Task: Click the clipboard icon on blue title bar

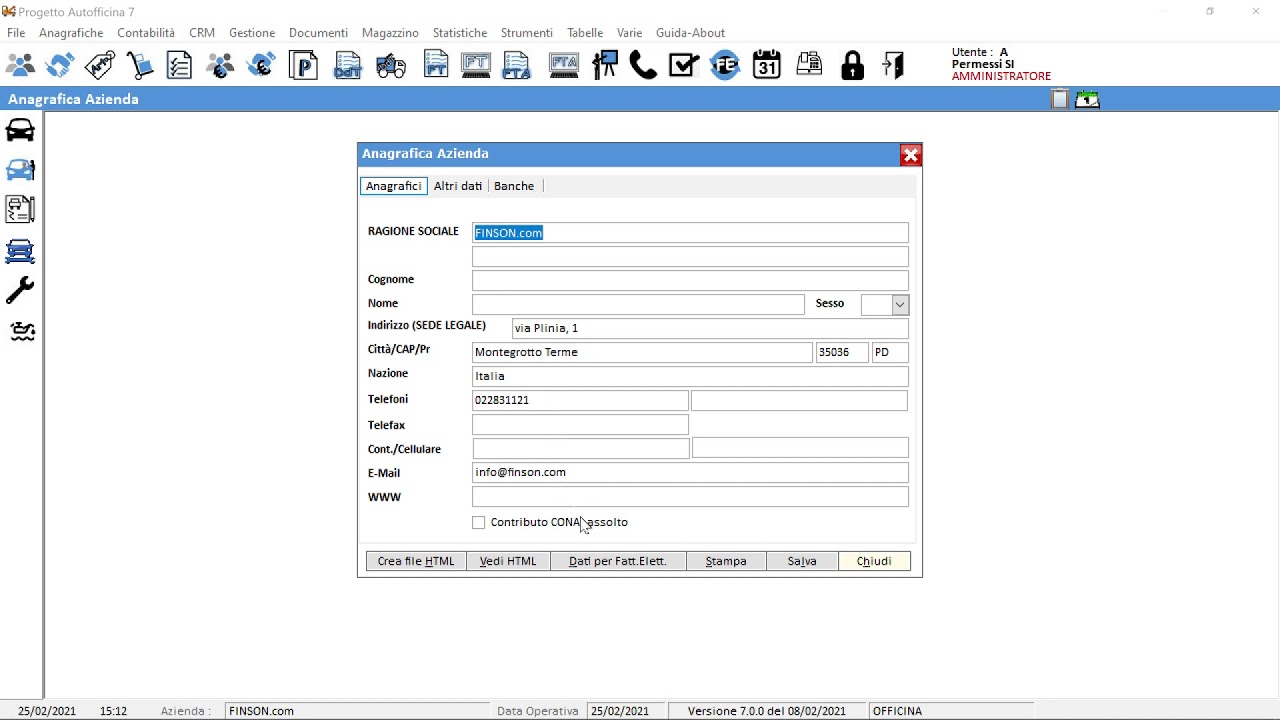Action: point(1060,99)
